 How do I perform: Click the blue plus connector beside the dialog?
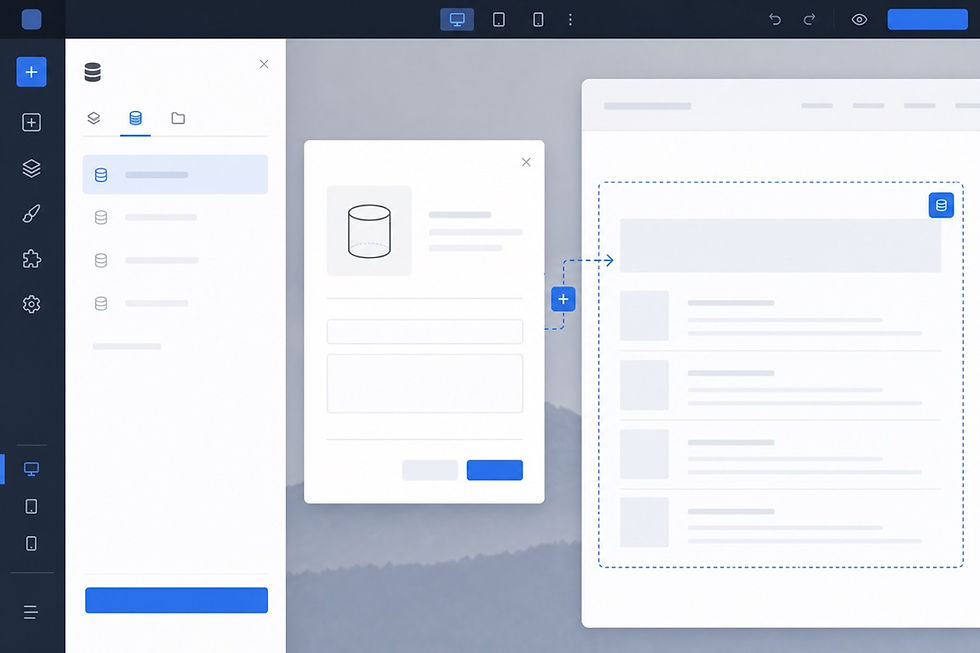563,299
